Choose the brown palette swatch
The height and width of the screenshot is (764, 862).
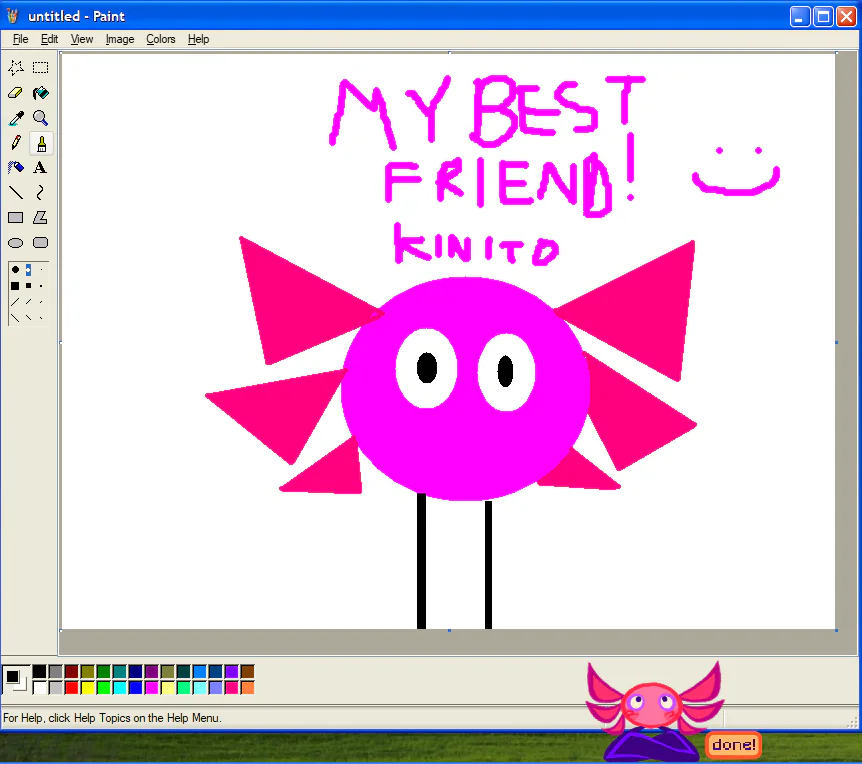pos(248,672)
